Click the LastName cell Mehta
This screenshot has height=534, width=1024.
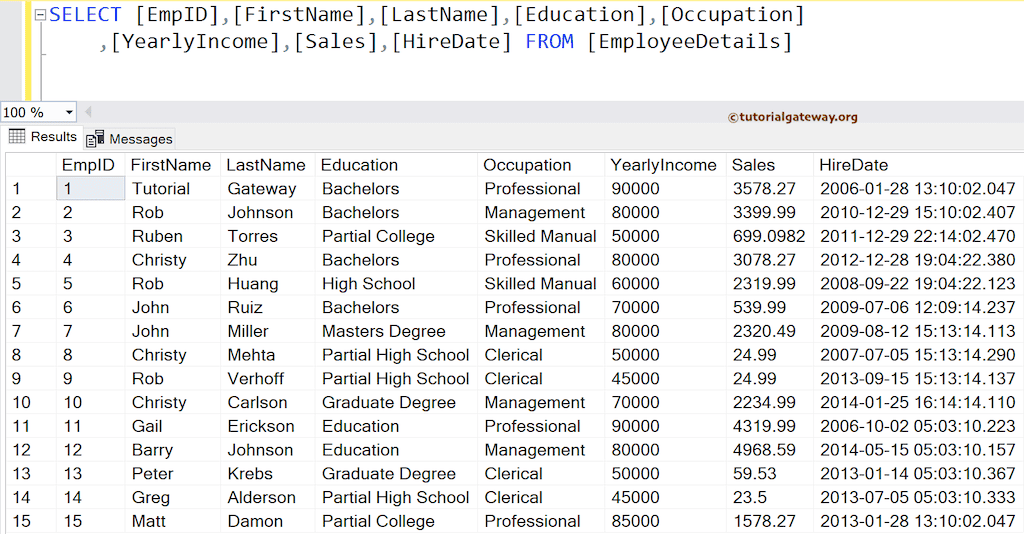[x=268, y=355]
